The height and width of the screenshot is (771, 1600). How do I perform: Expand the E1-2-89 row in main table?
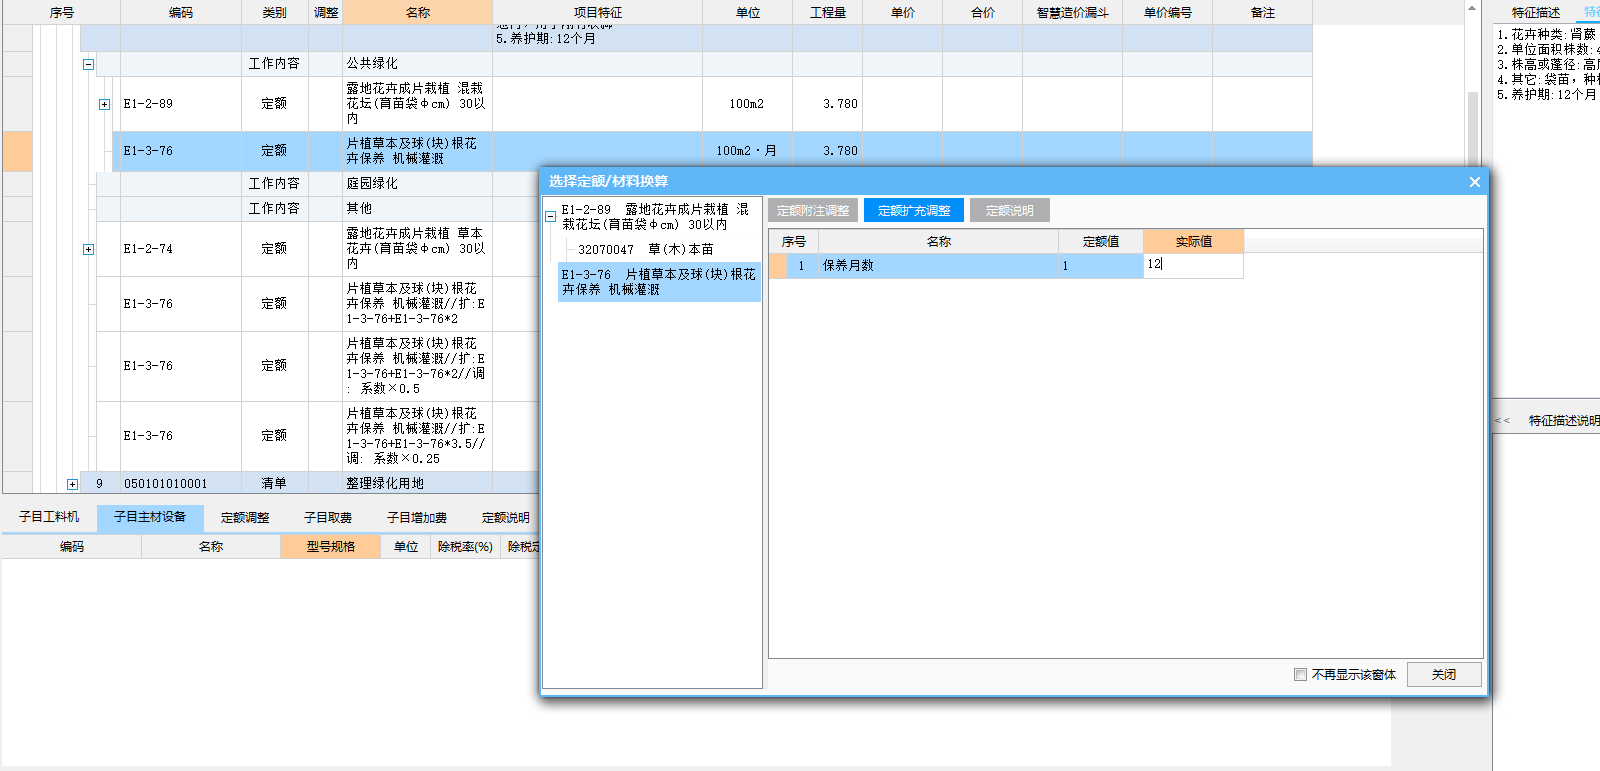[x=104, y=104]
